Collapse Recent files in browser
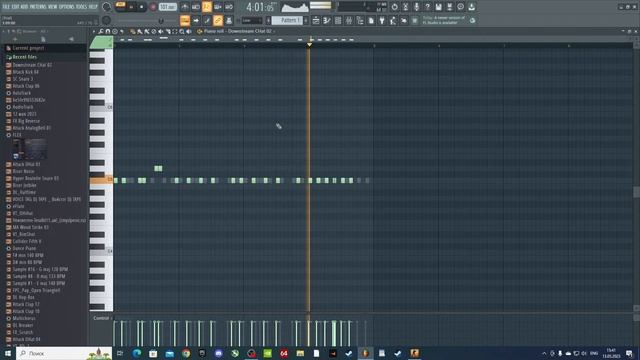The height and width of the screenshot is (360, 640). point(24,57)
